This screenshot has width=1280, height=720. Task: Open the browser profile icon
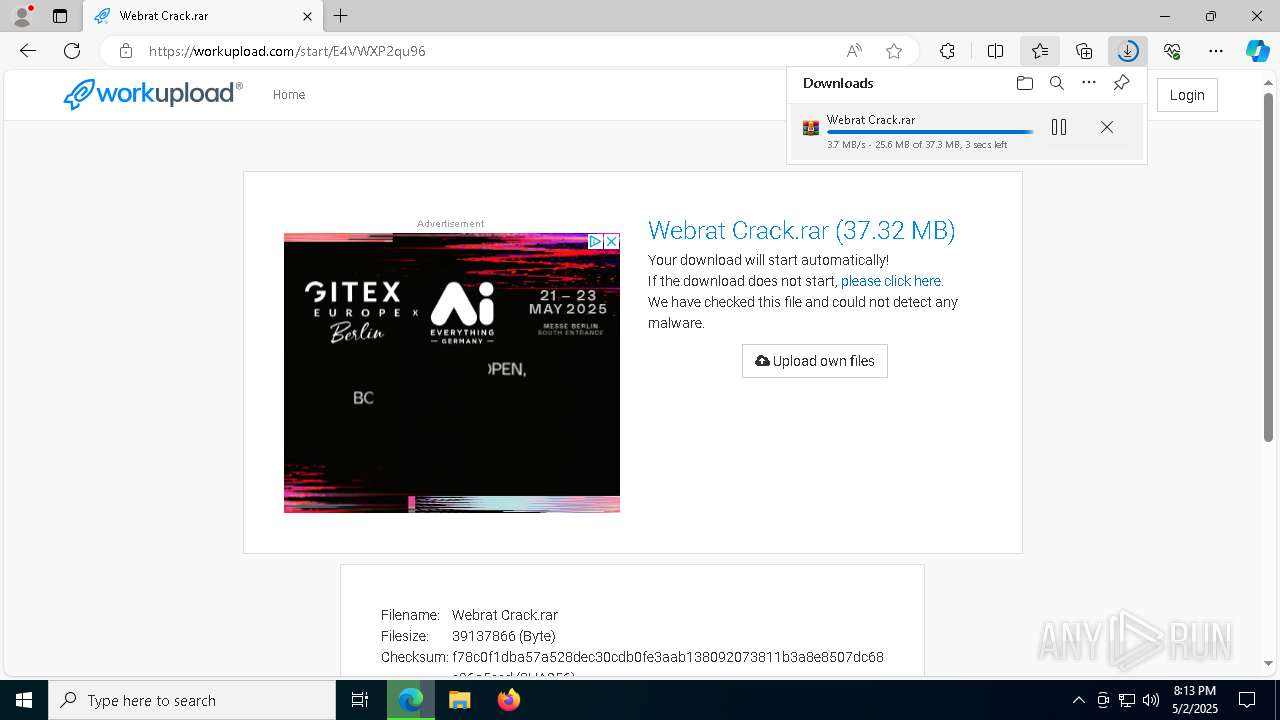tap(22, 15)
